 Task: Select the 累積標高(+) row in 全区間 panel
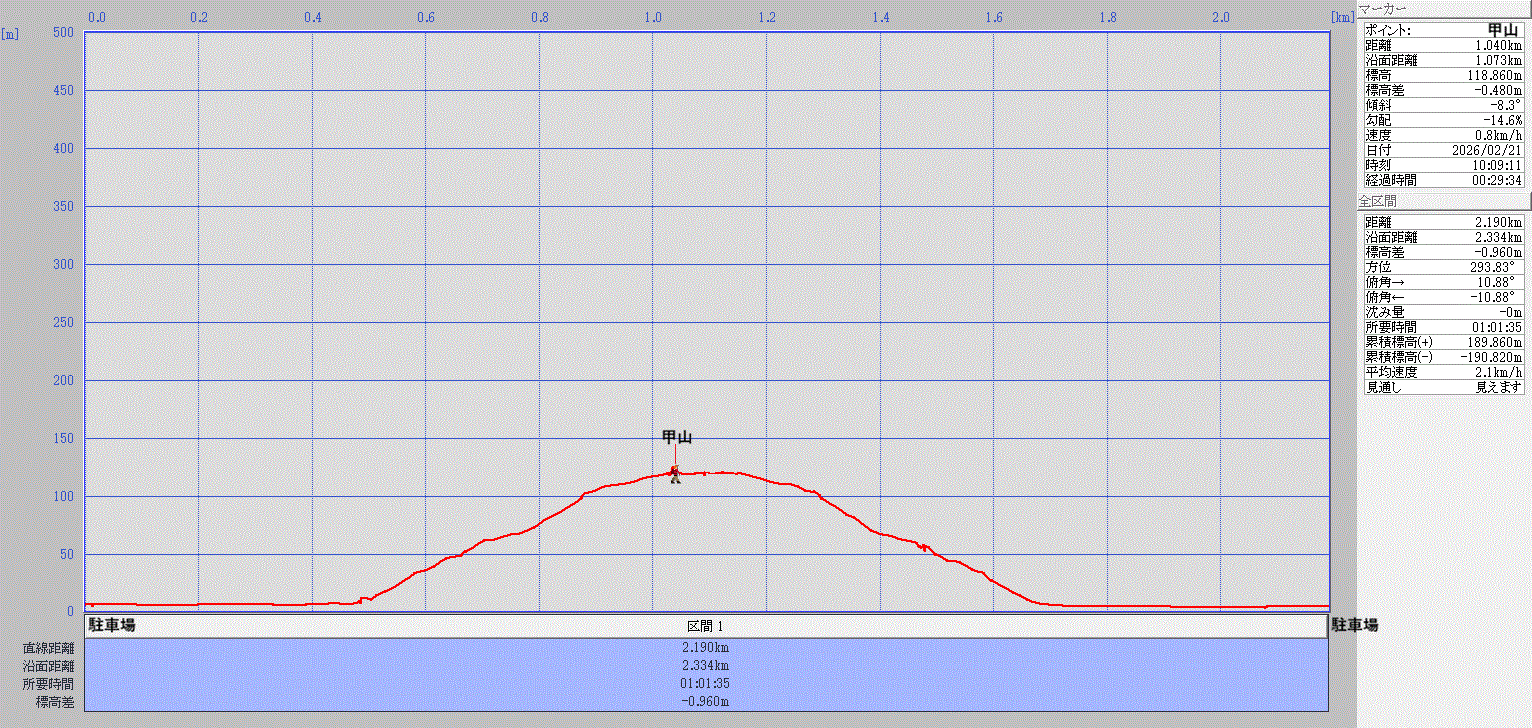[1443, 342]
